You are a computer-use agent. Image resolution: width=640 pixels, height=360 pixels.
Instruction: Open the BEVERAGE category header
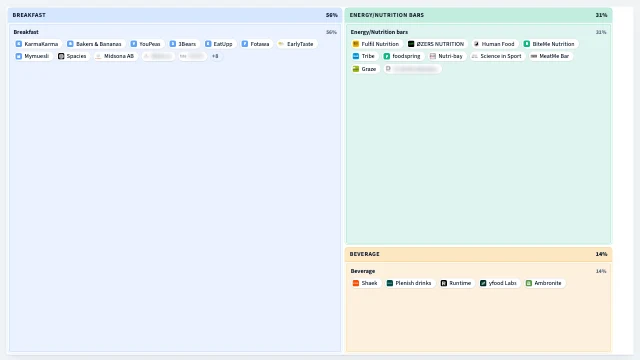click(478, 254)
